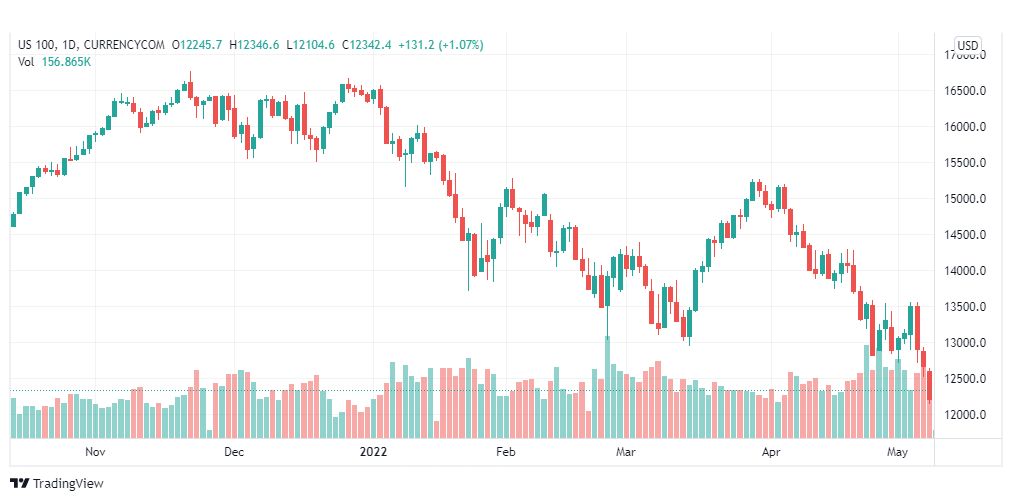
Task: Open the USD currency selector
Action: pyautogui.click(x=967, y=45)
